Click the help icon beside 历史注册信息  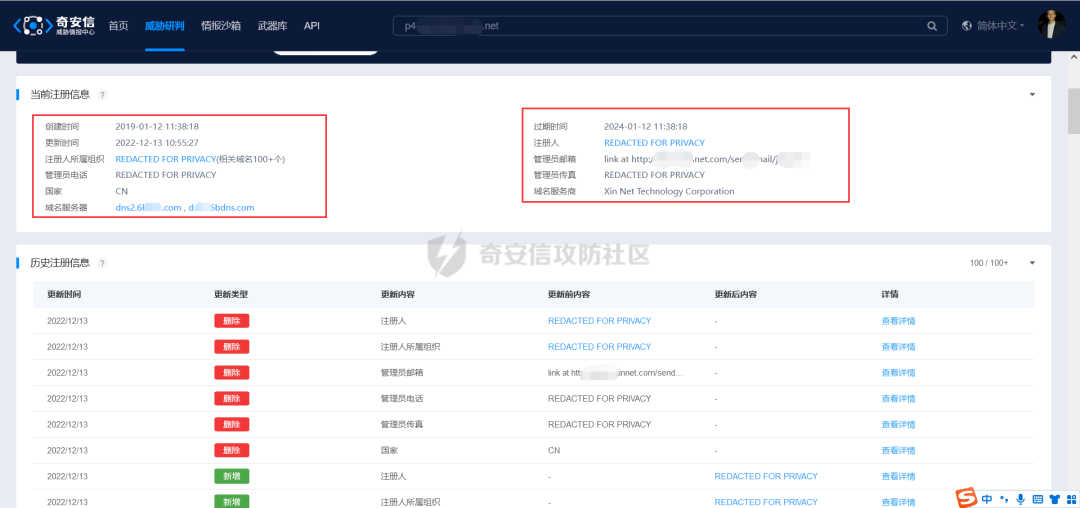[102, 263]
